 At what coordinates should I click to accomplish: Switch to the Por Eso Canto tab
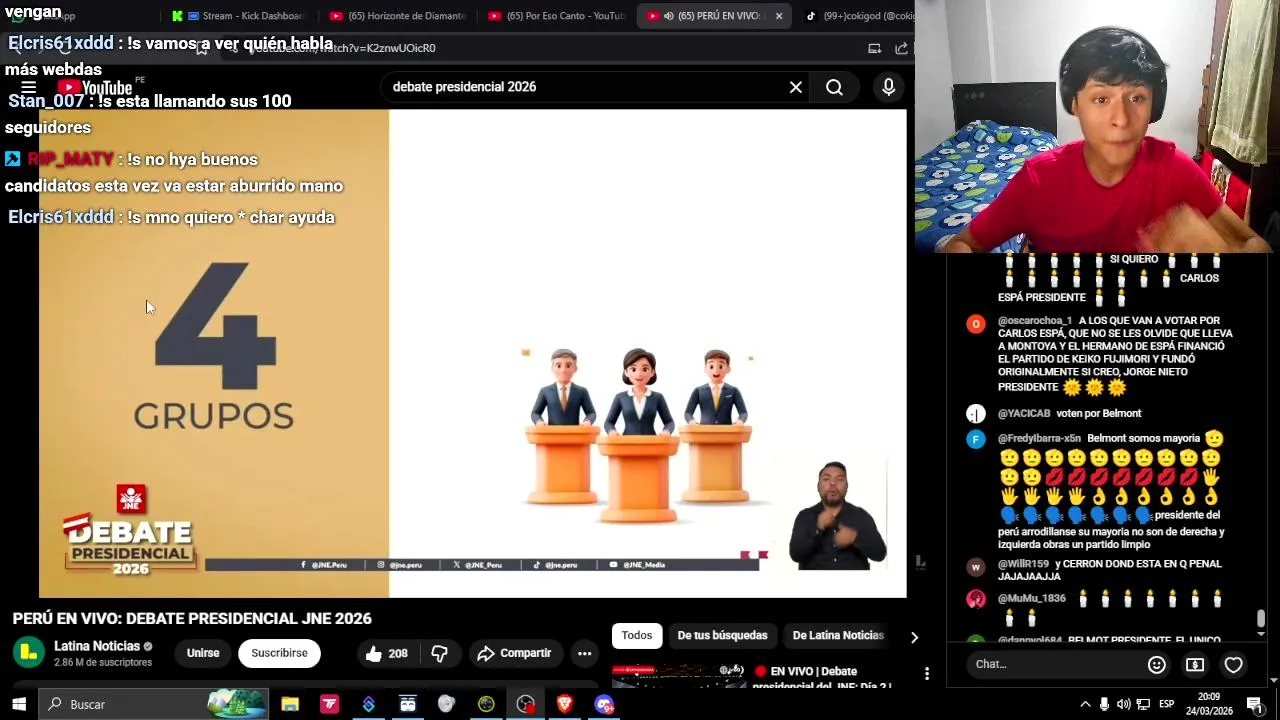point(556,16)
